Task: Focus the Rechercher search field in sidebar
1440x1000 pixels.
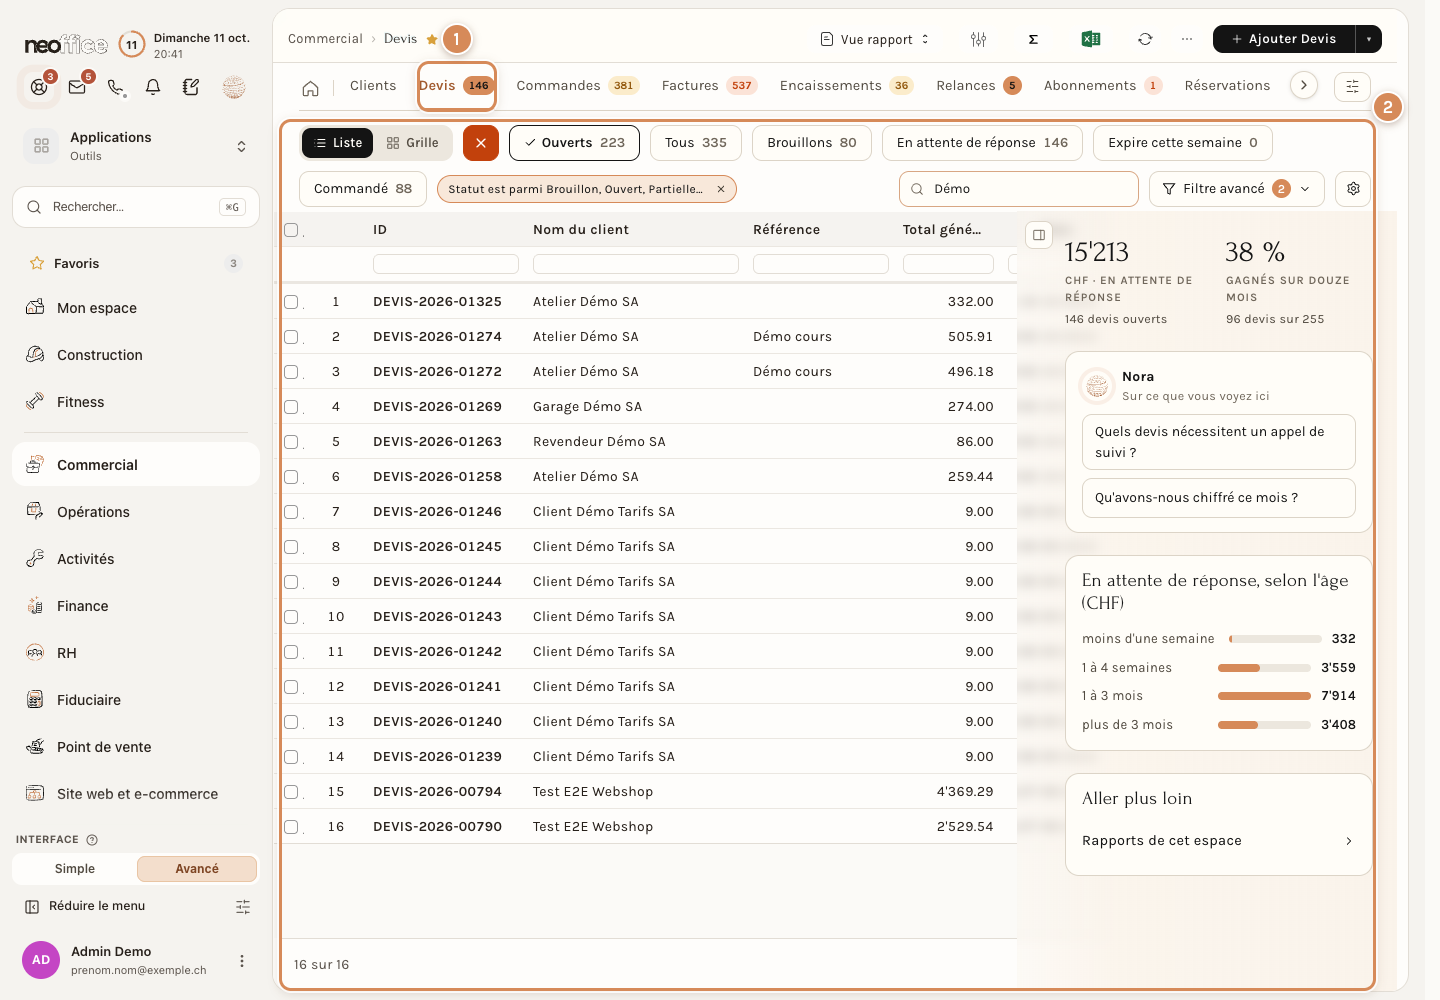Action: point(136,207)
